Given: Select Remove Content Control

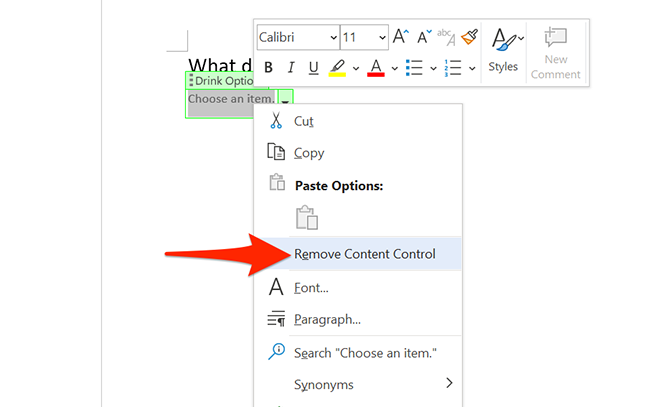Looking at the screenshot, I should [x=364, y=254].
